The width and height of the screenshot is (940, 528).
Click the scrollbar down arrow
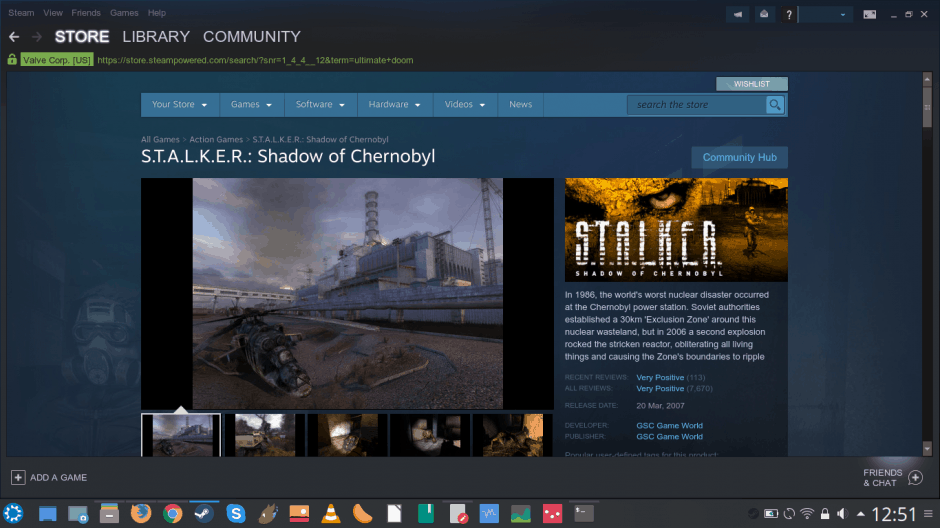click(x=927, y=448)
